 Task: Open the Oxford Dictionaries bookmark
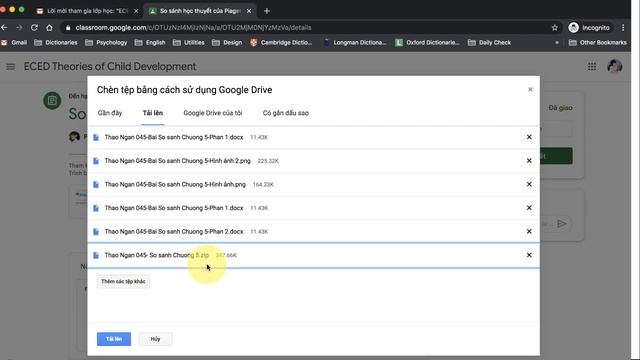click(427, 42)
